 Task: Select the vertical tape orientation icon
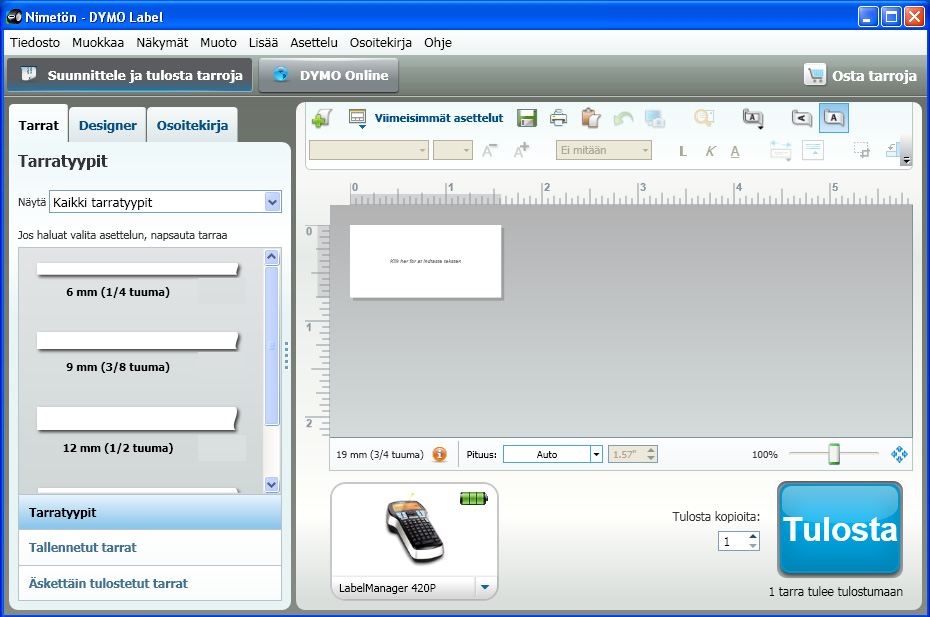[x=801, y=118]
